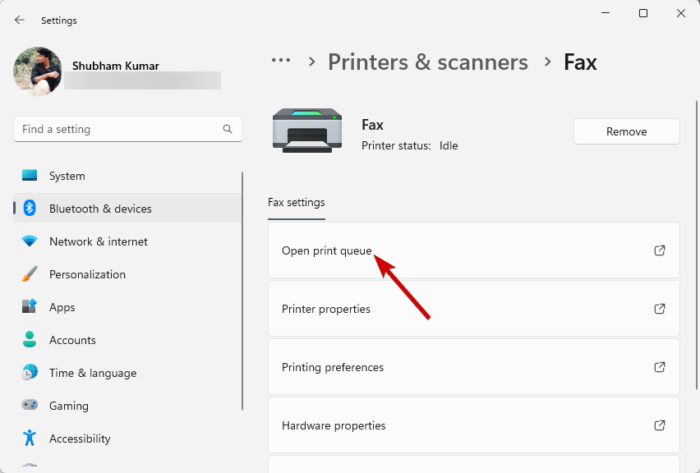This screenshot has width=700, height=473.
Task: Go to Personalization settings
Action: [127, 274]
